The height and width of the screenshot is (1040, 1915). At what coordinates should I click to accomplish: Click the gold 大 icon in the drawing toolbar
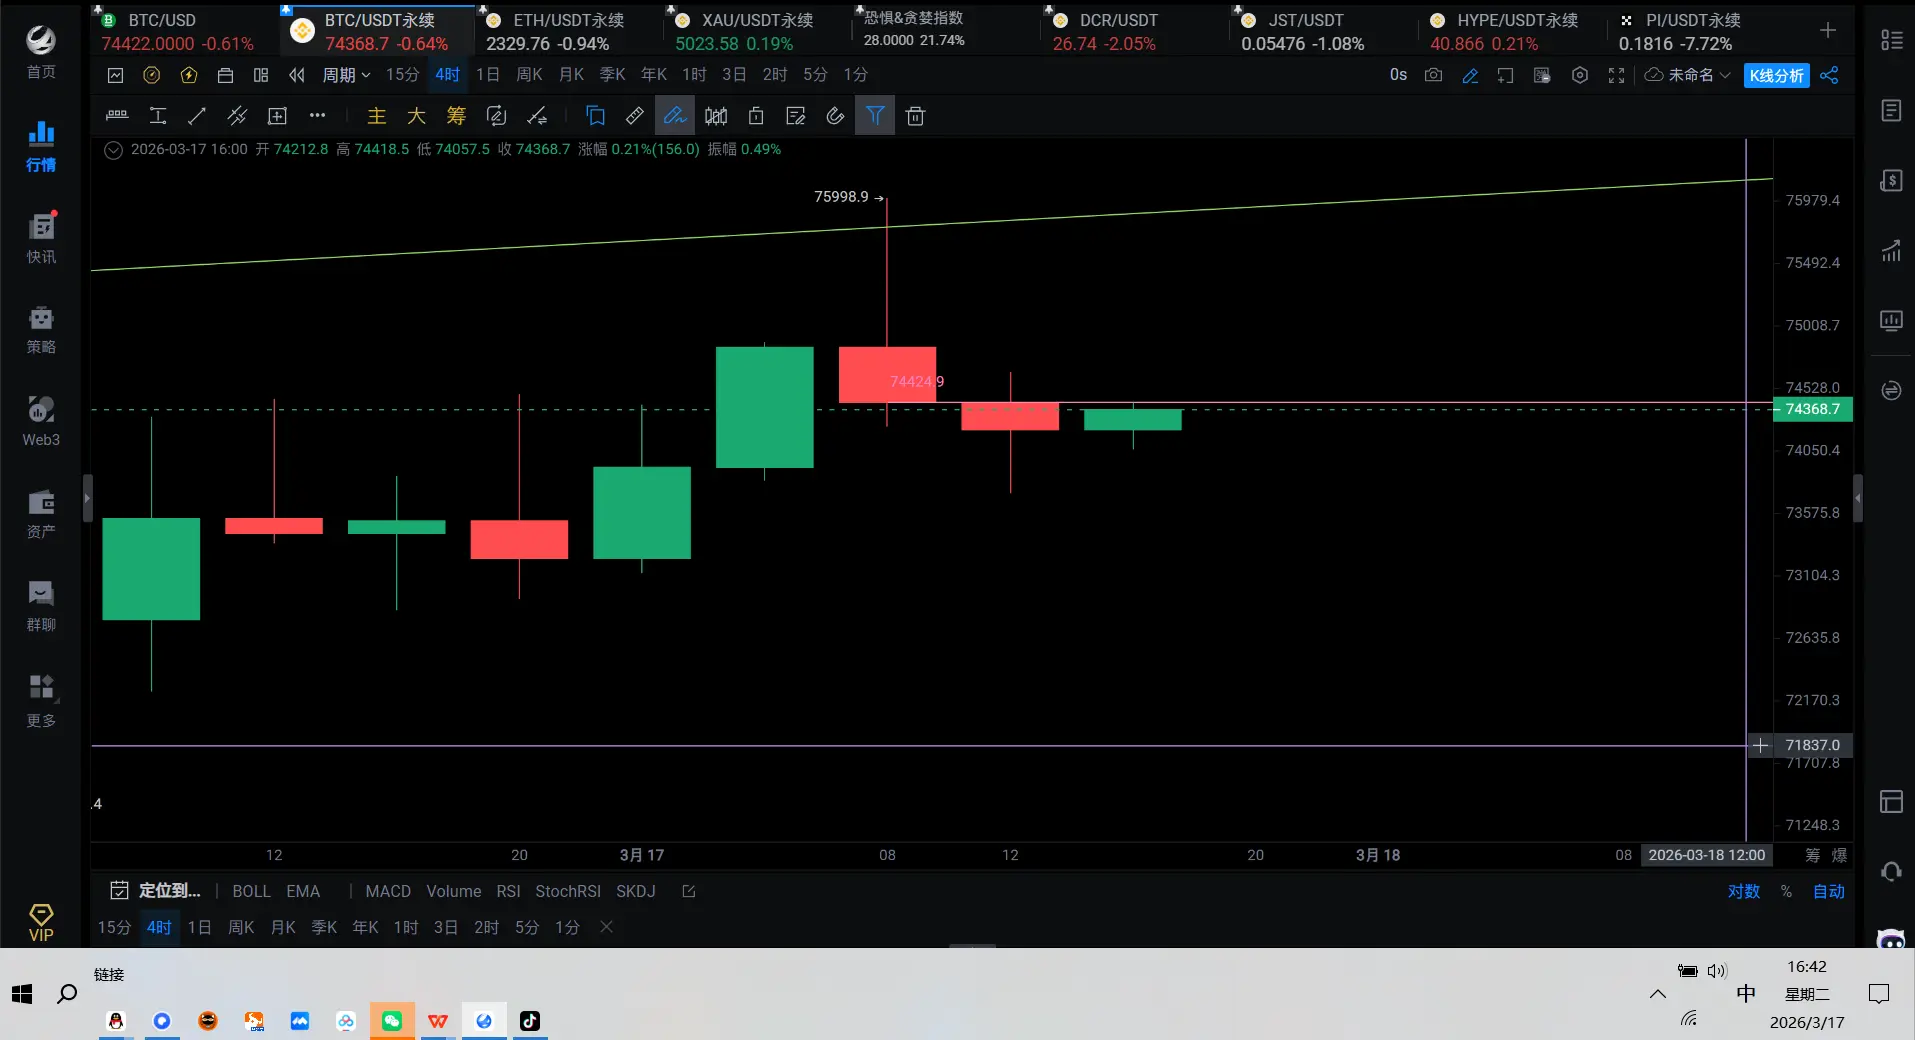416,116
